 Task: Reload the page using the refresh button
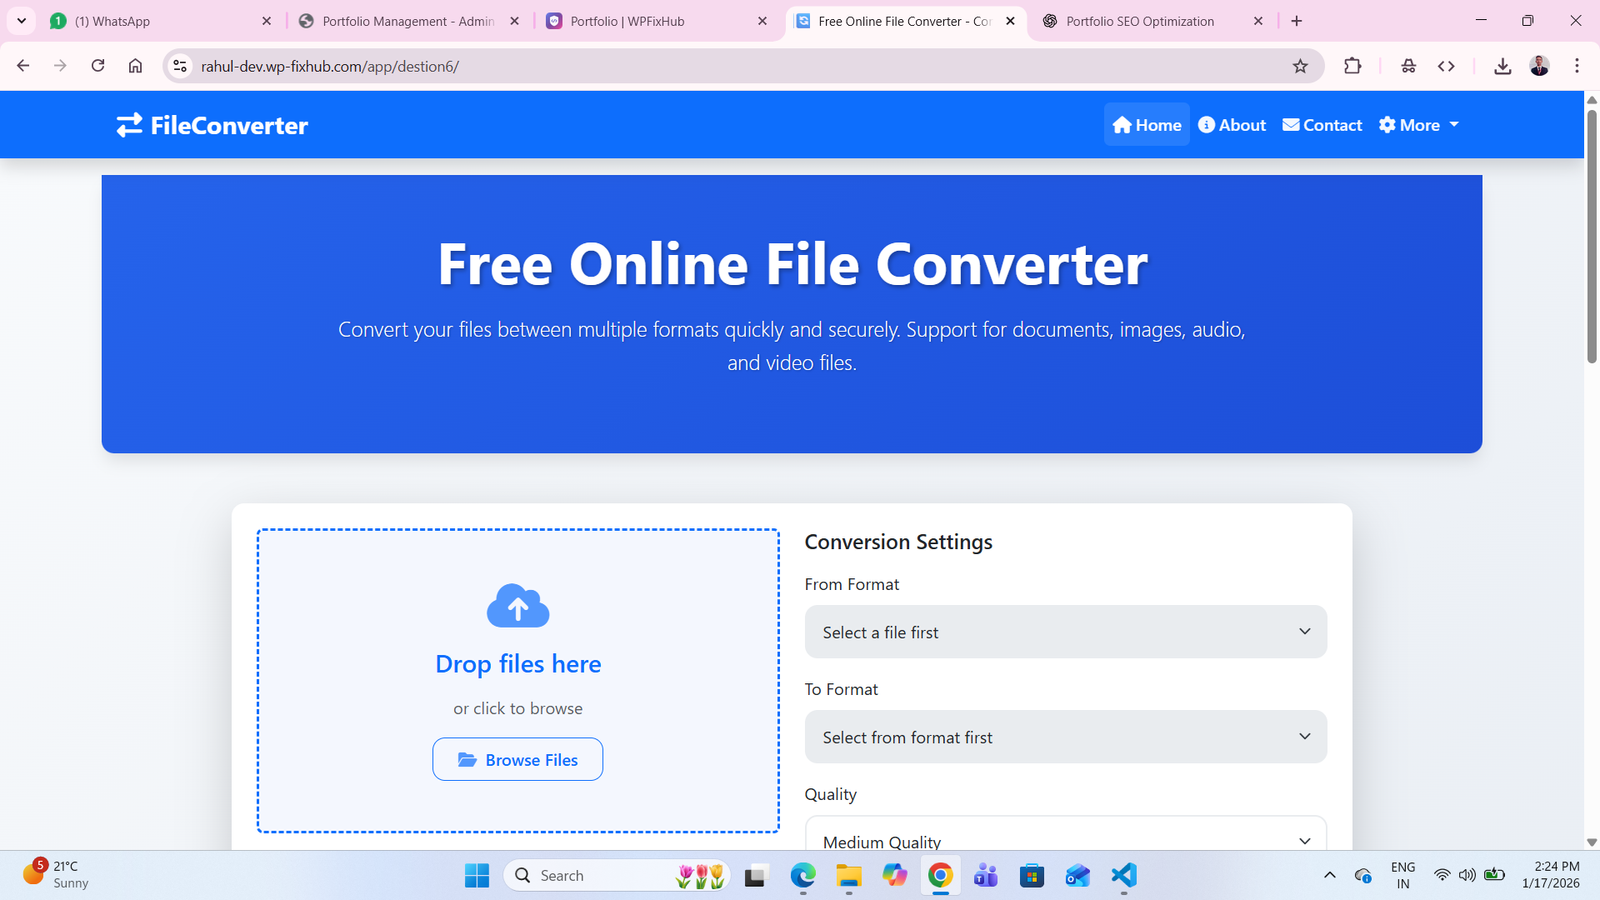tap(97, 66)
